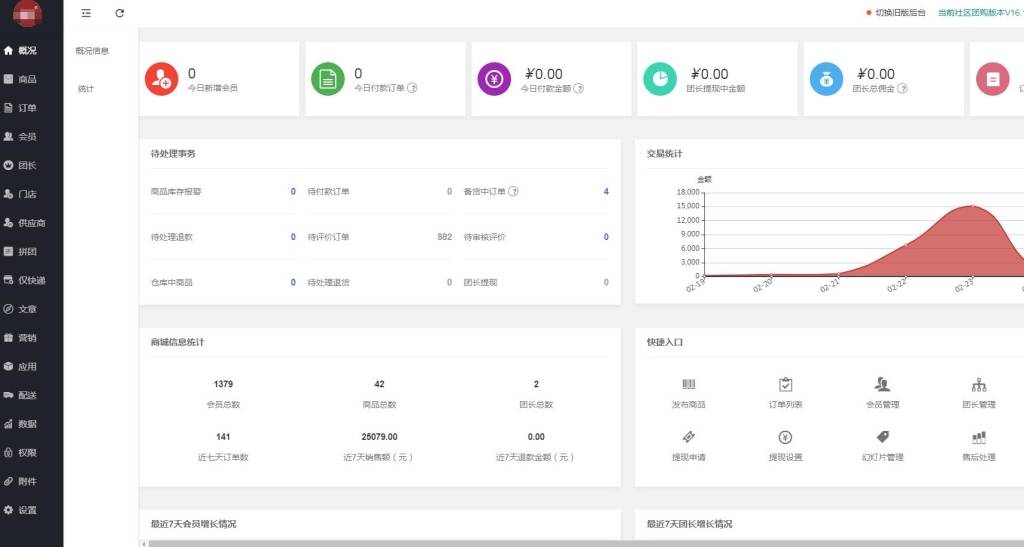Click the purple 今日付款金额 yen icon

click(494, 79)
